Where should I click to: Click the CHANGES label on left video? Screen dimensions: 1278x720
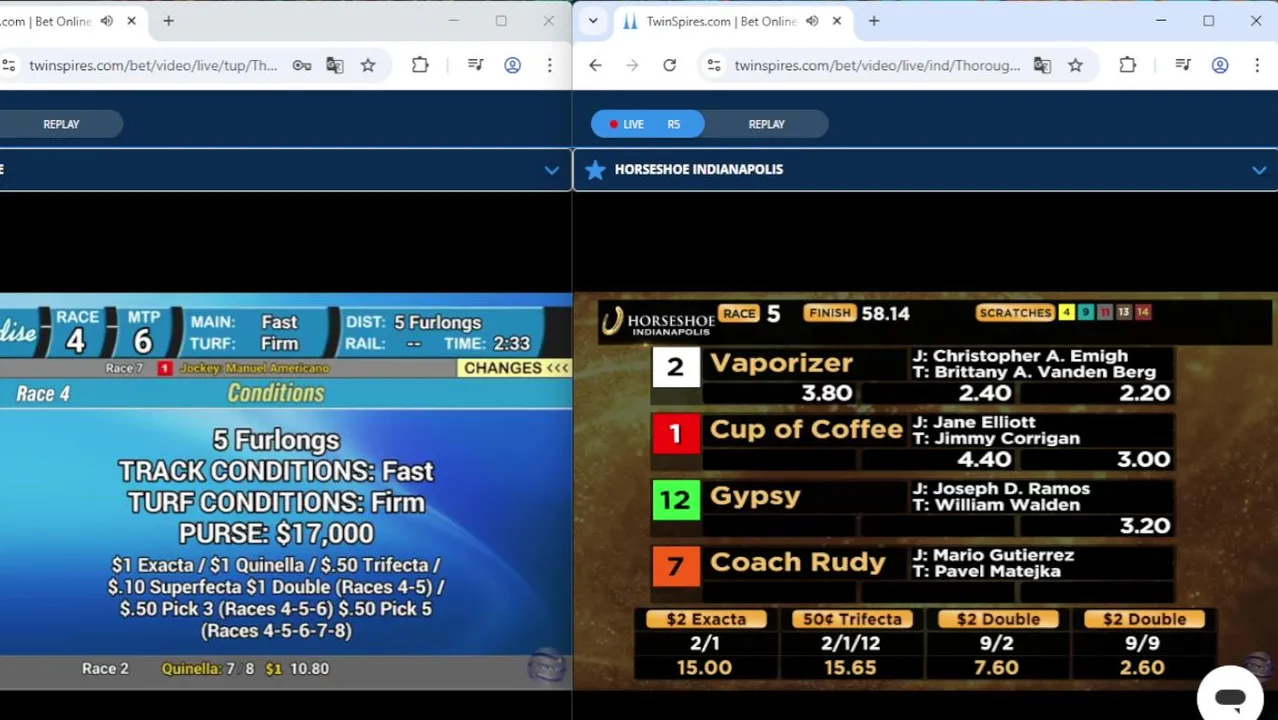click(516, 368)
